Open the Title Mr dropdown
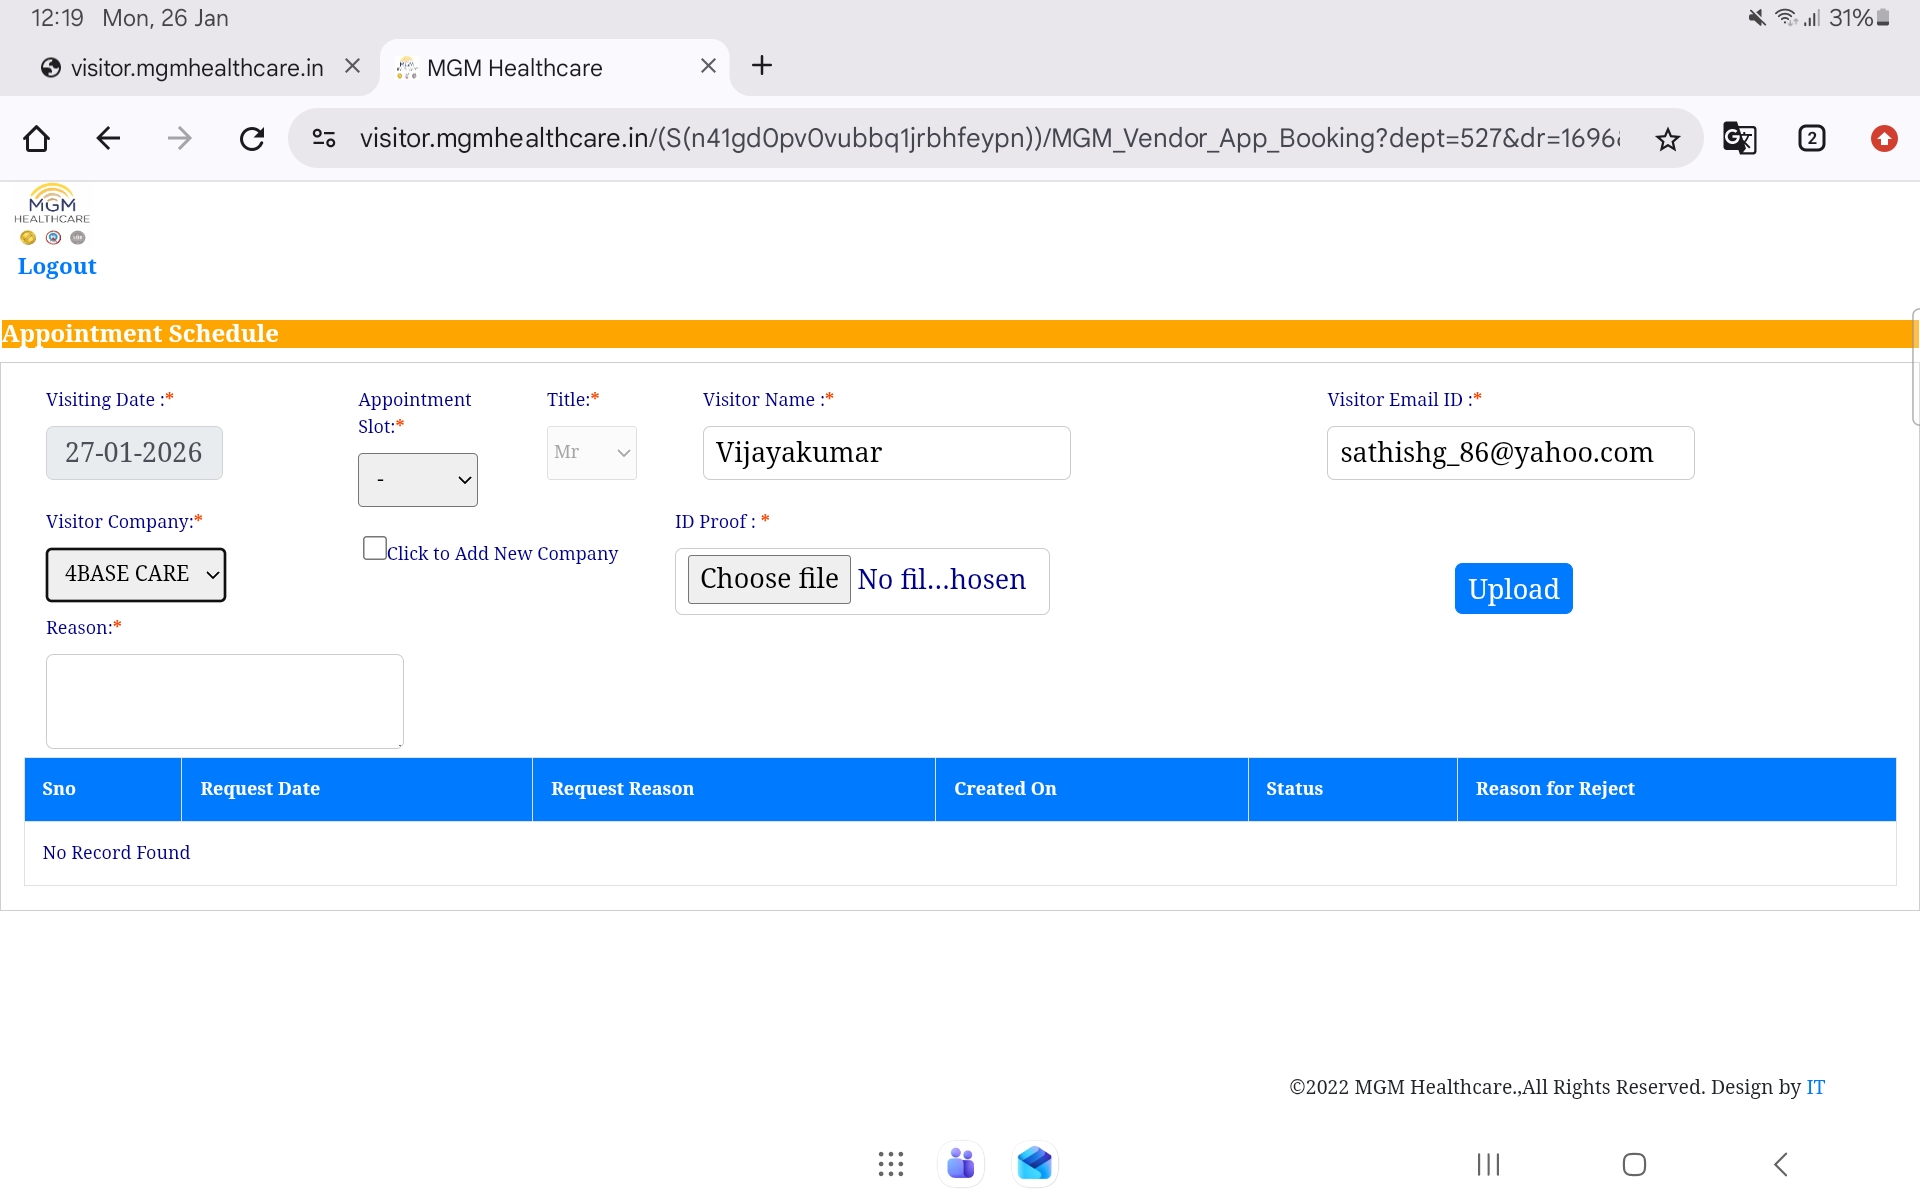The height and width of the screenshot is (1200, 1920). 592,453
